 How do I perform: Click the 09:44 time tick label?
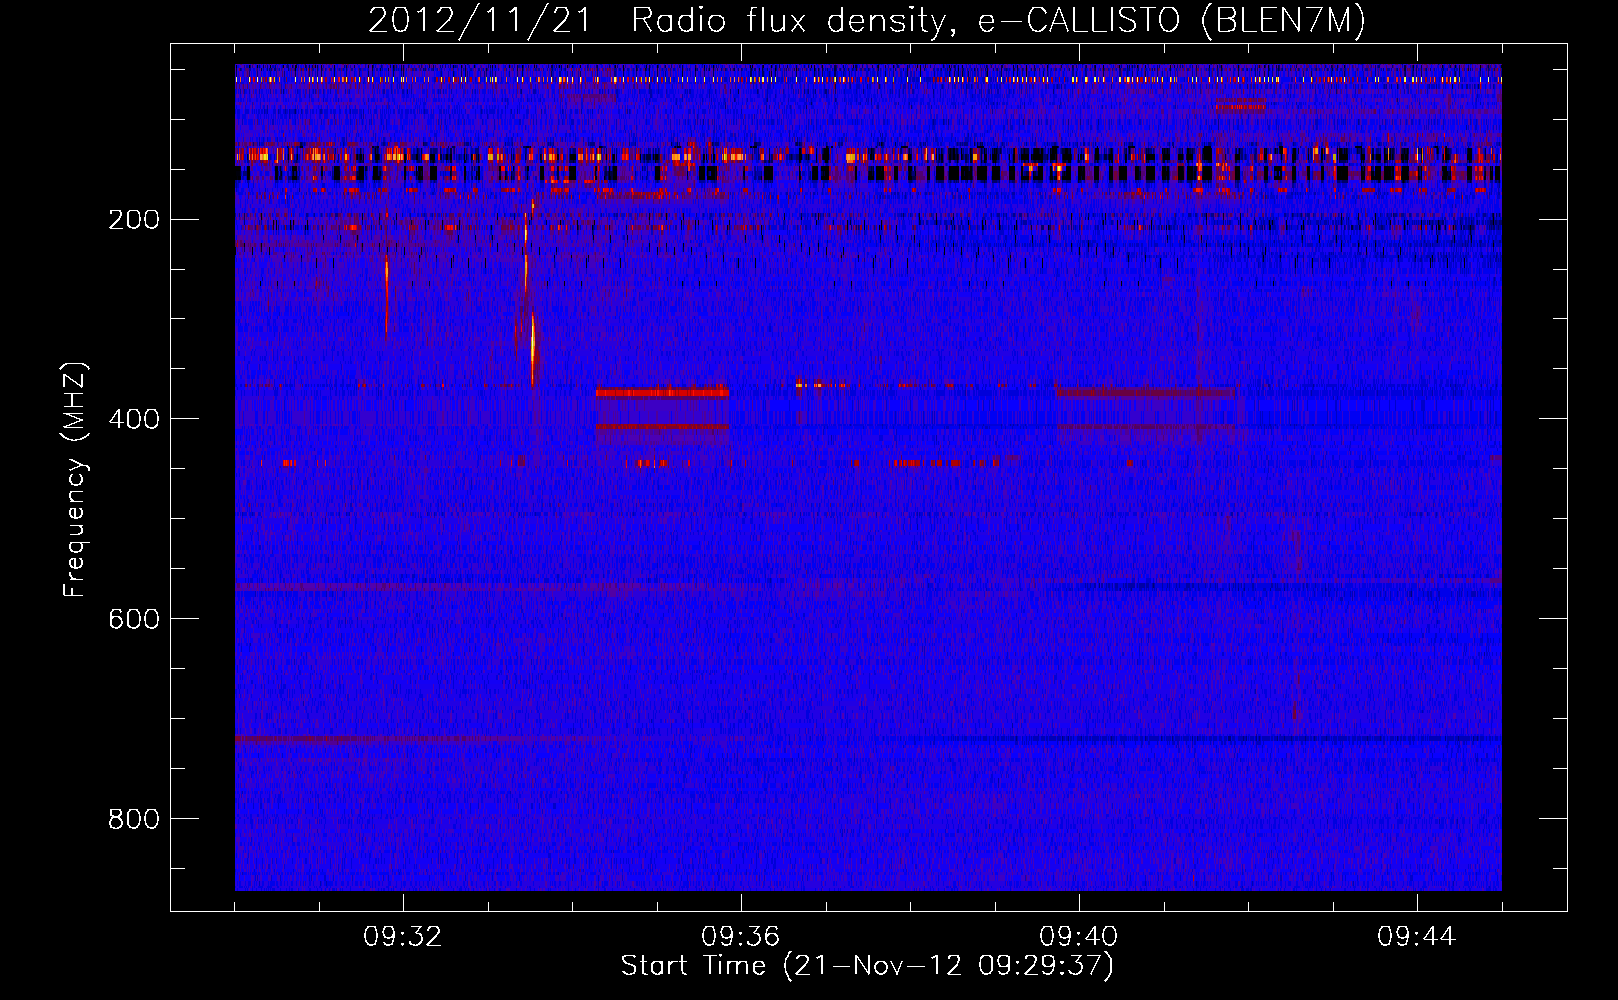click(1417, 937)
